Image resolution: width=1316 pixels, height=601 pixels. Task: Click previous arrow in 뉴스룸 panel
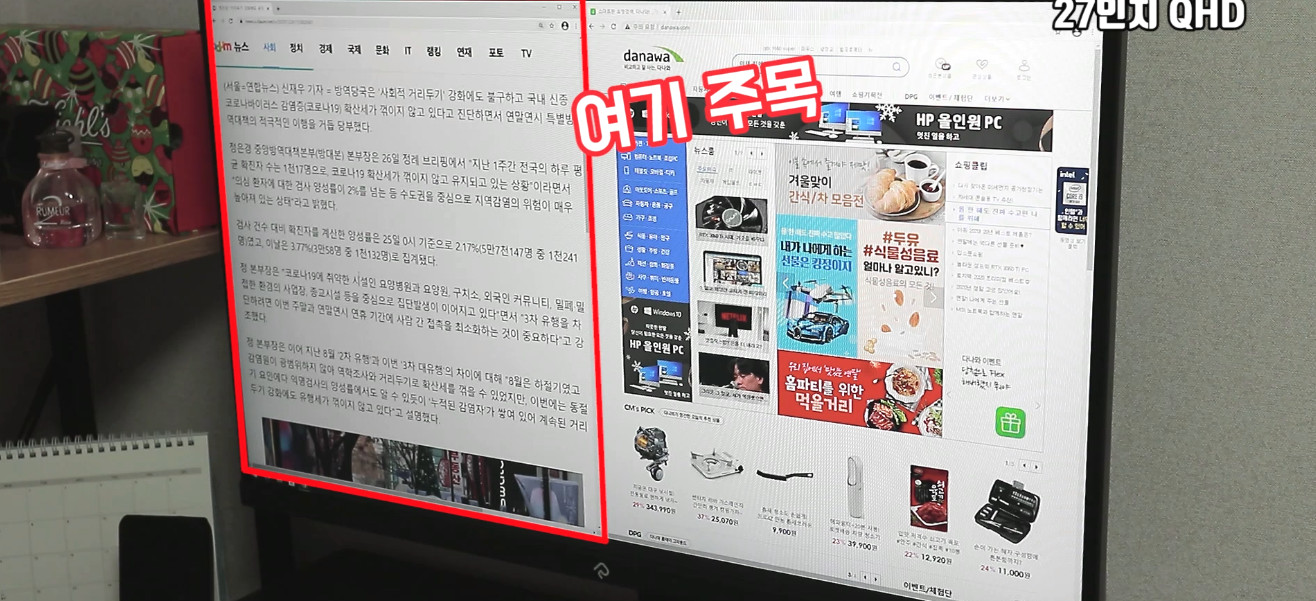pyautogui.click(x=751, y=154)
